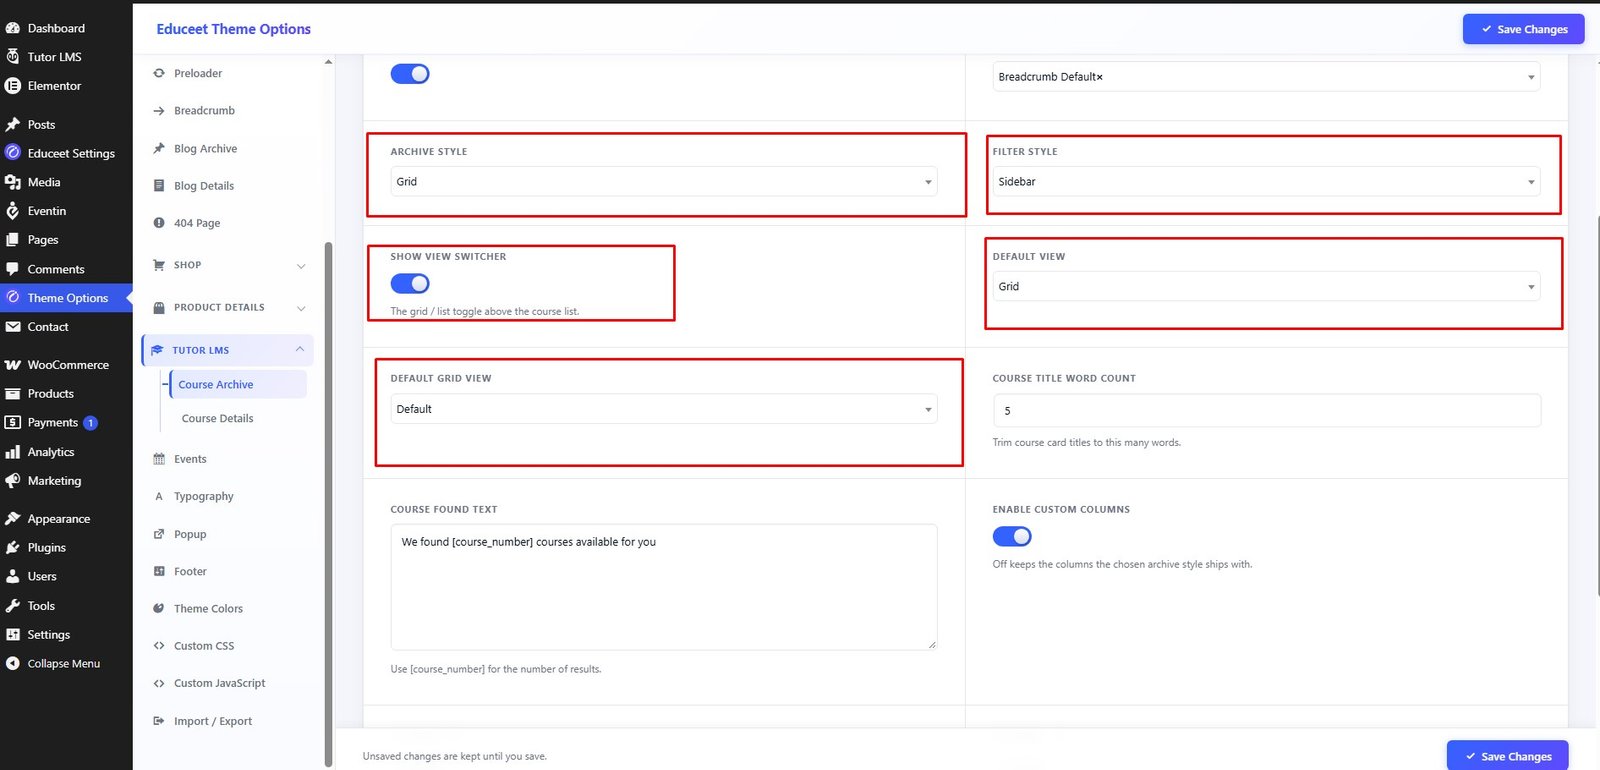Click the Contact envelope icon
The height and width of the screenshot is (770, 1600).
(13, 327)
